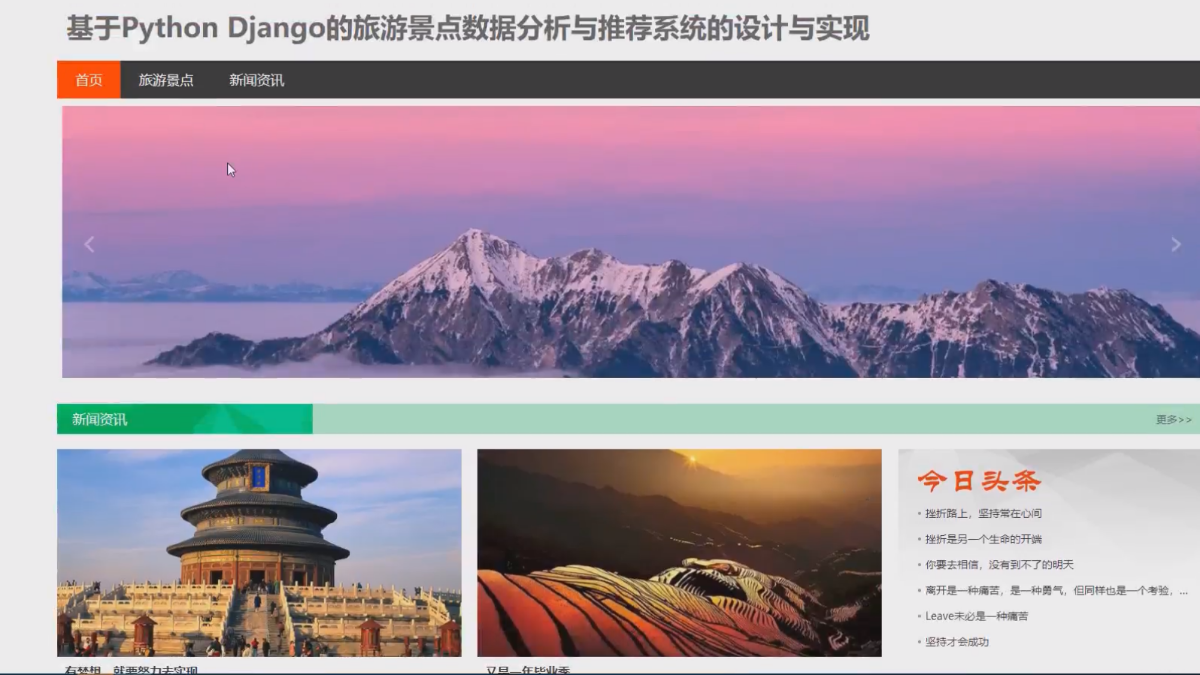Open the 新闻资讯 navigation tab
1200x675 pixels.
point(257,80)
